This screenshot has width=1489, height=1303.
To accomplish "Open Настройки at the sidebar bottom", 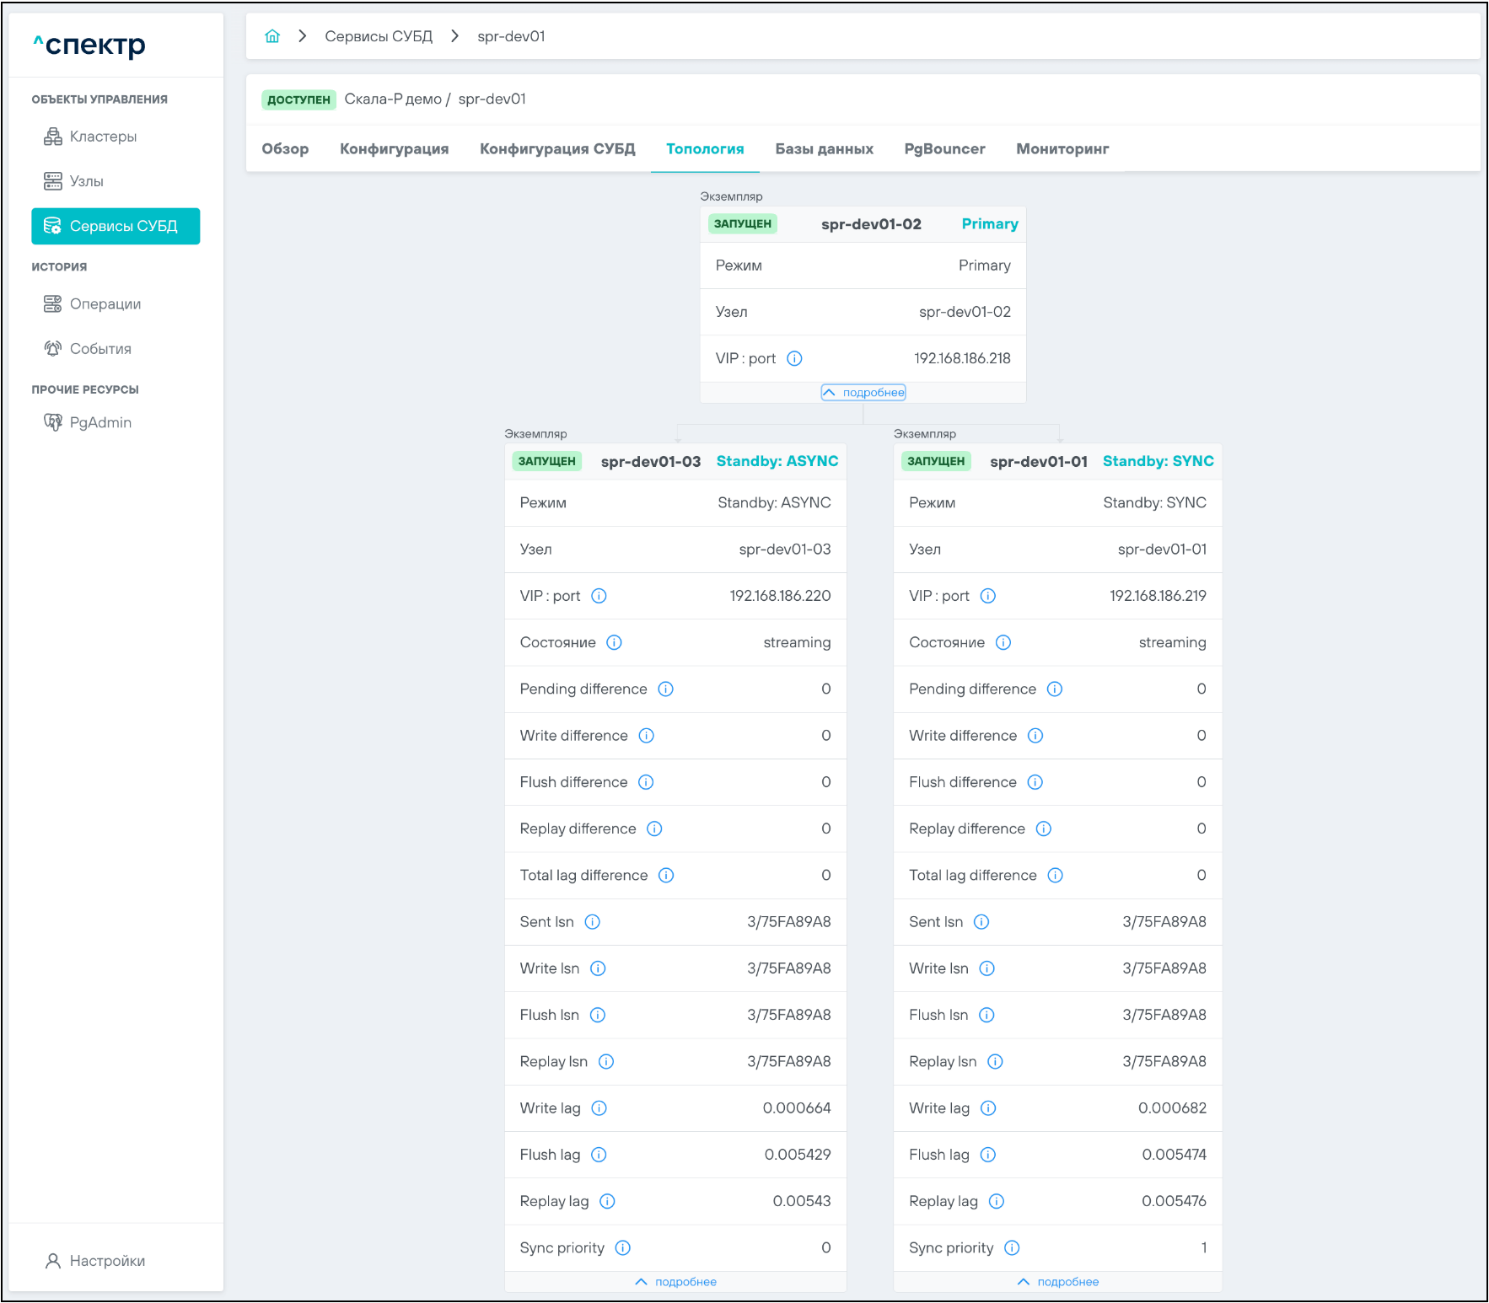I will click(107, 1261).
